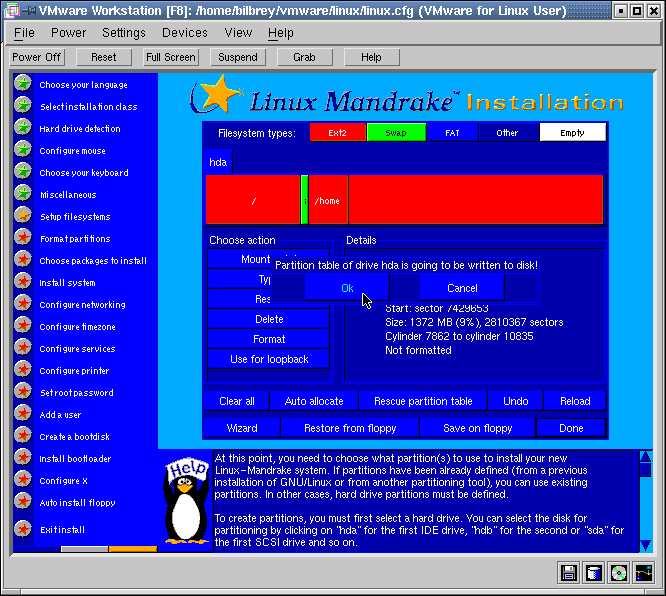Open the Settings menu
This screenshot has height=596, width=666.
tap(124, 33)
